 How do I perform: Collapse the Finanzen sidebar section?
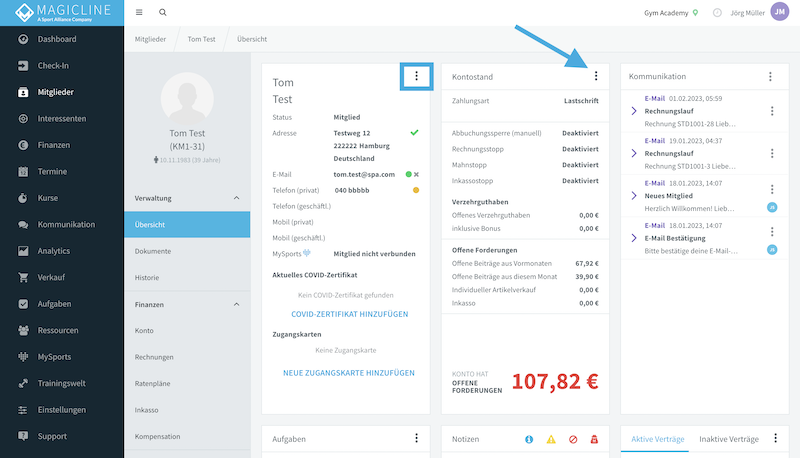(x=237, y=304)
